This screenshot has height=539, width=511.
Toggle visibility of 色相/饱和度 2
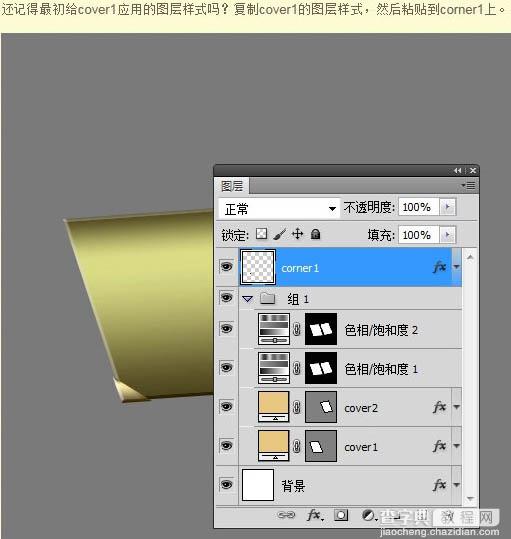[226, 329]
